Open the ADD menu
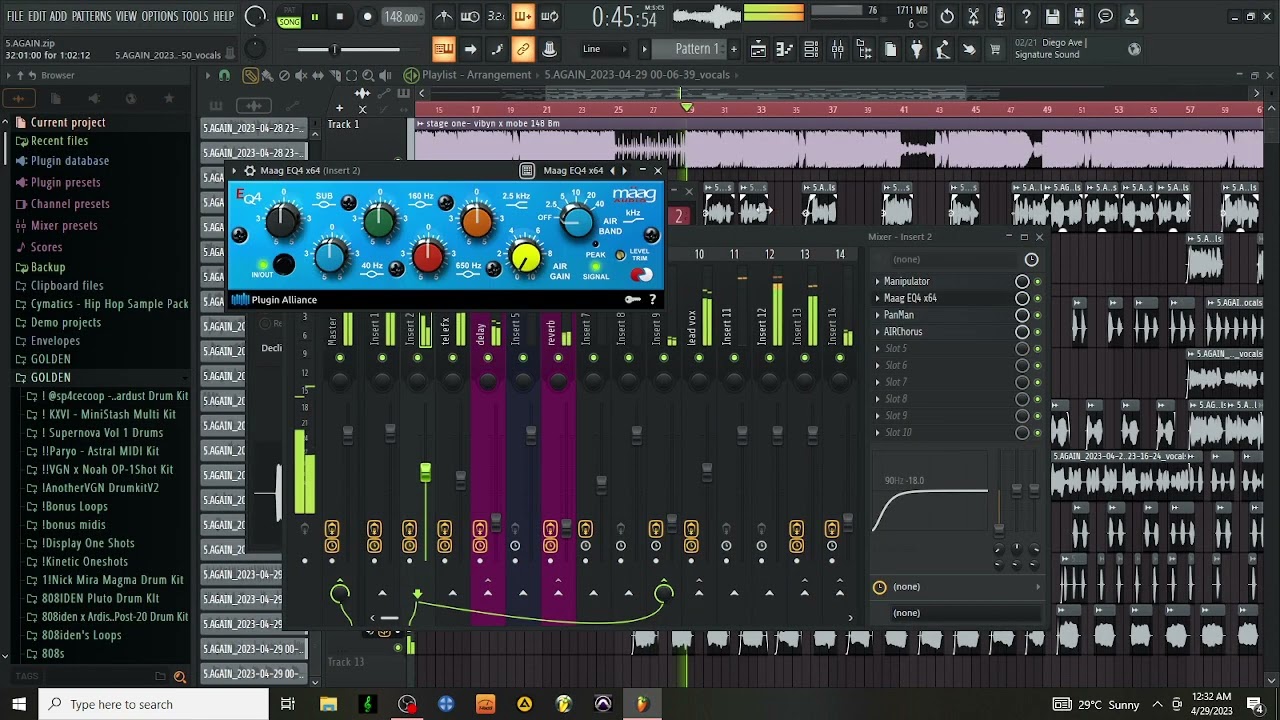The image size is (1280, 720). tap(59, 16)
